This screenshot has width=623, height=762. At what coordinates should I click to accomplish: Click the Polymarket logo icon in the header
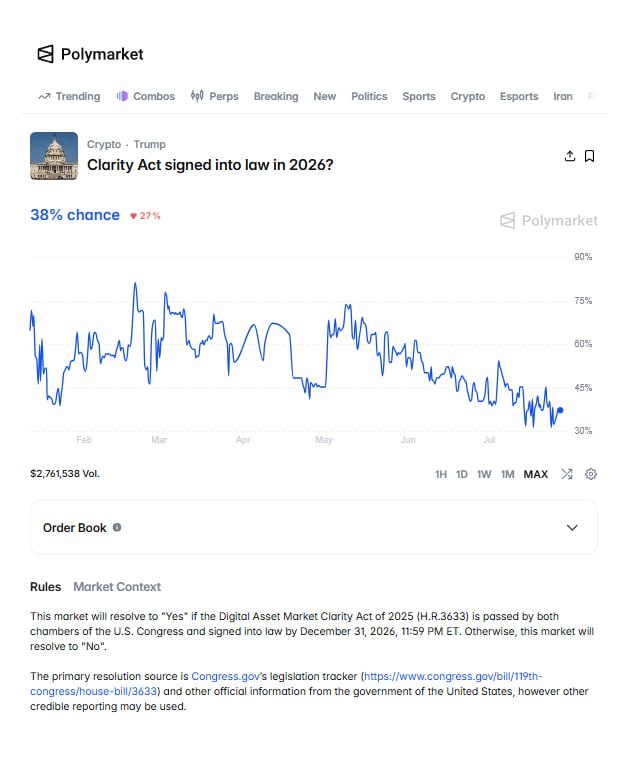click(46, 54)
